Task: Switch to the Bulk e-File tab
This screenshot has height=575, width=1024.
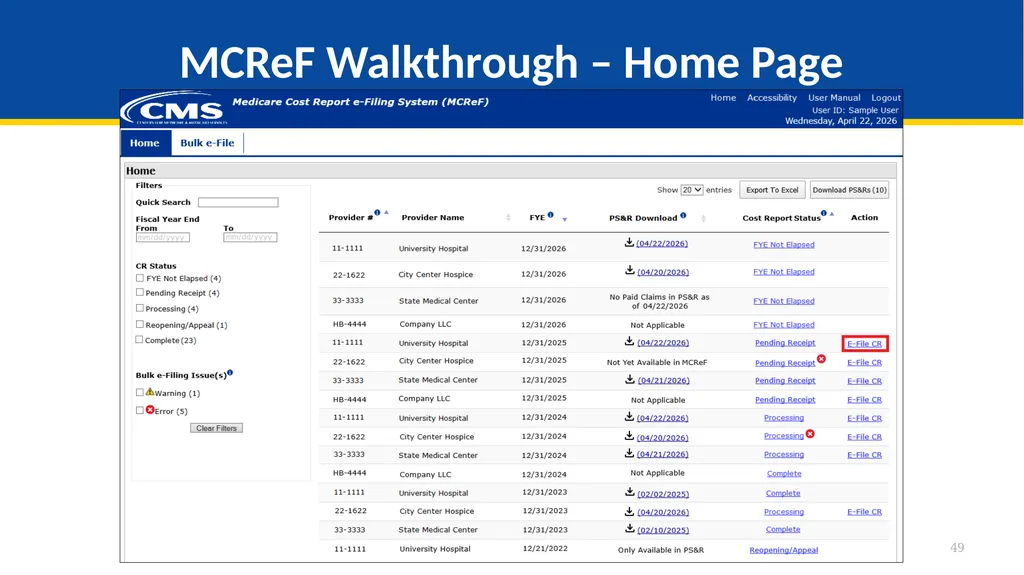Action: (207, 143)
